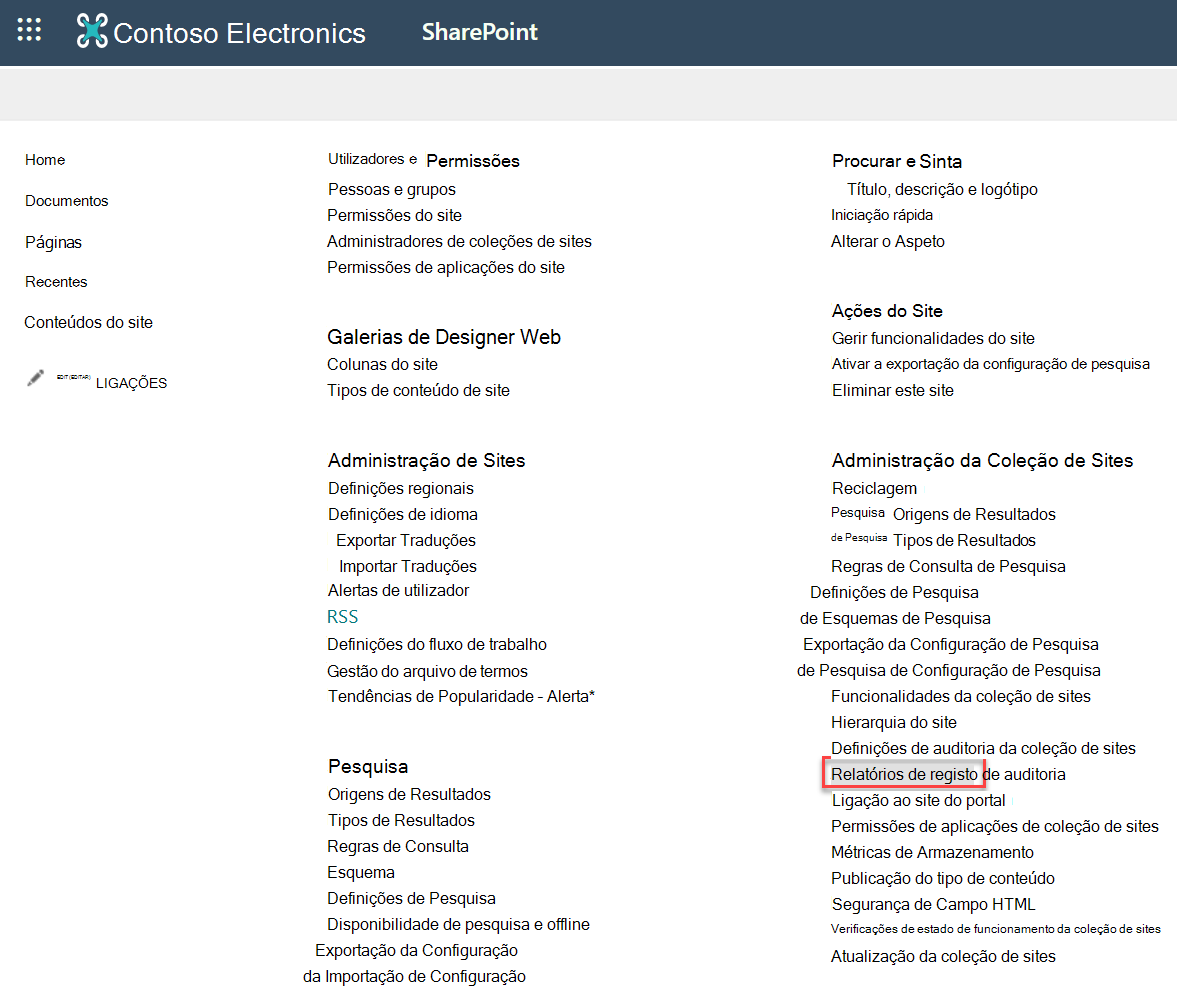The height and width of the screenshot is (992, 1177).
Task: Open the app launcher waffle icon
Action: (x=29, y=30)
